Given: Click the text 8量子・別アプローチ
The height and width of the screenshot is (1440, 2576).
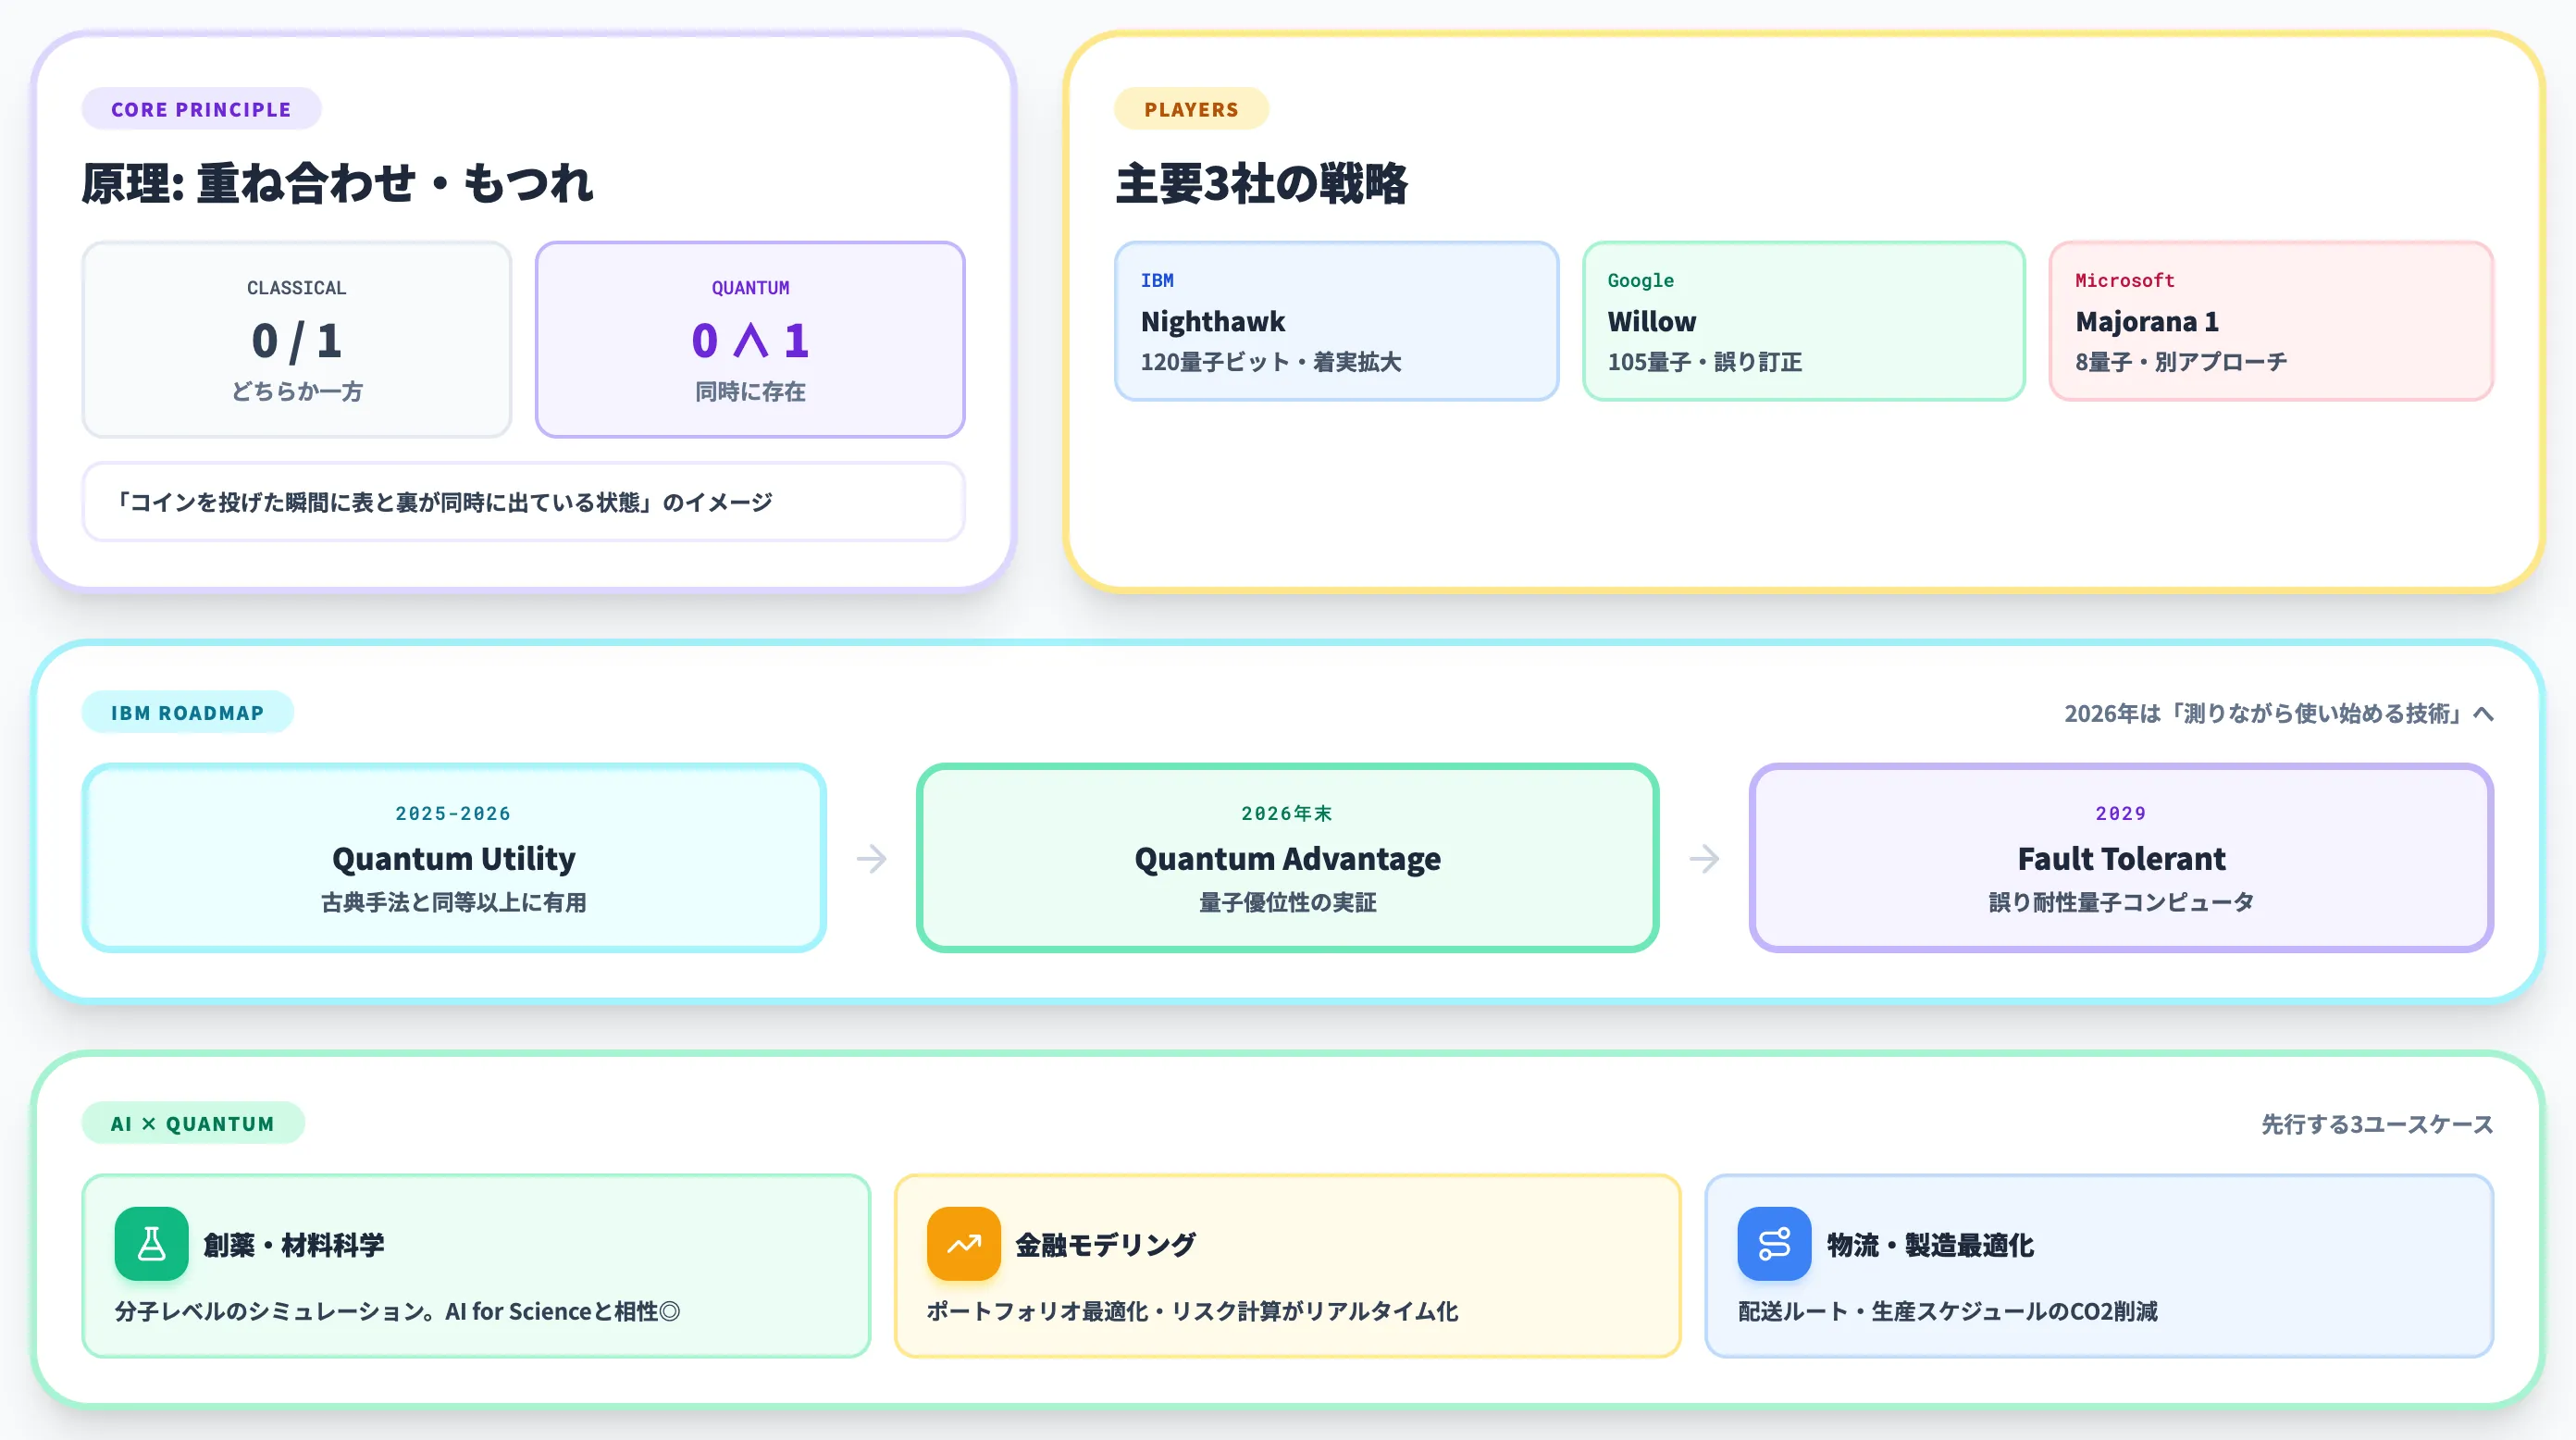Looking at the screenshot, I should [2181, 362].
